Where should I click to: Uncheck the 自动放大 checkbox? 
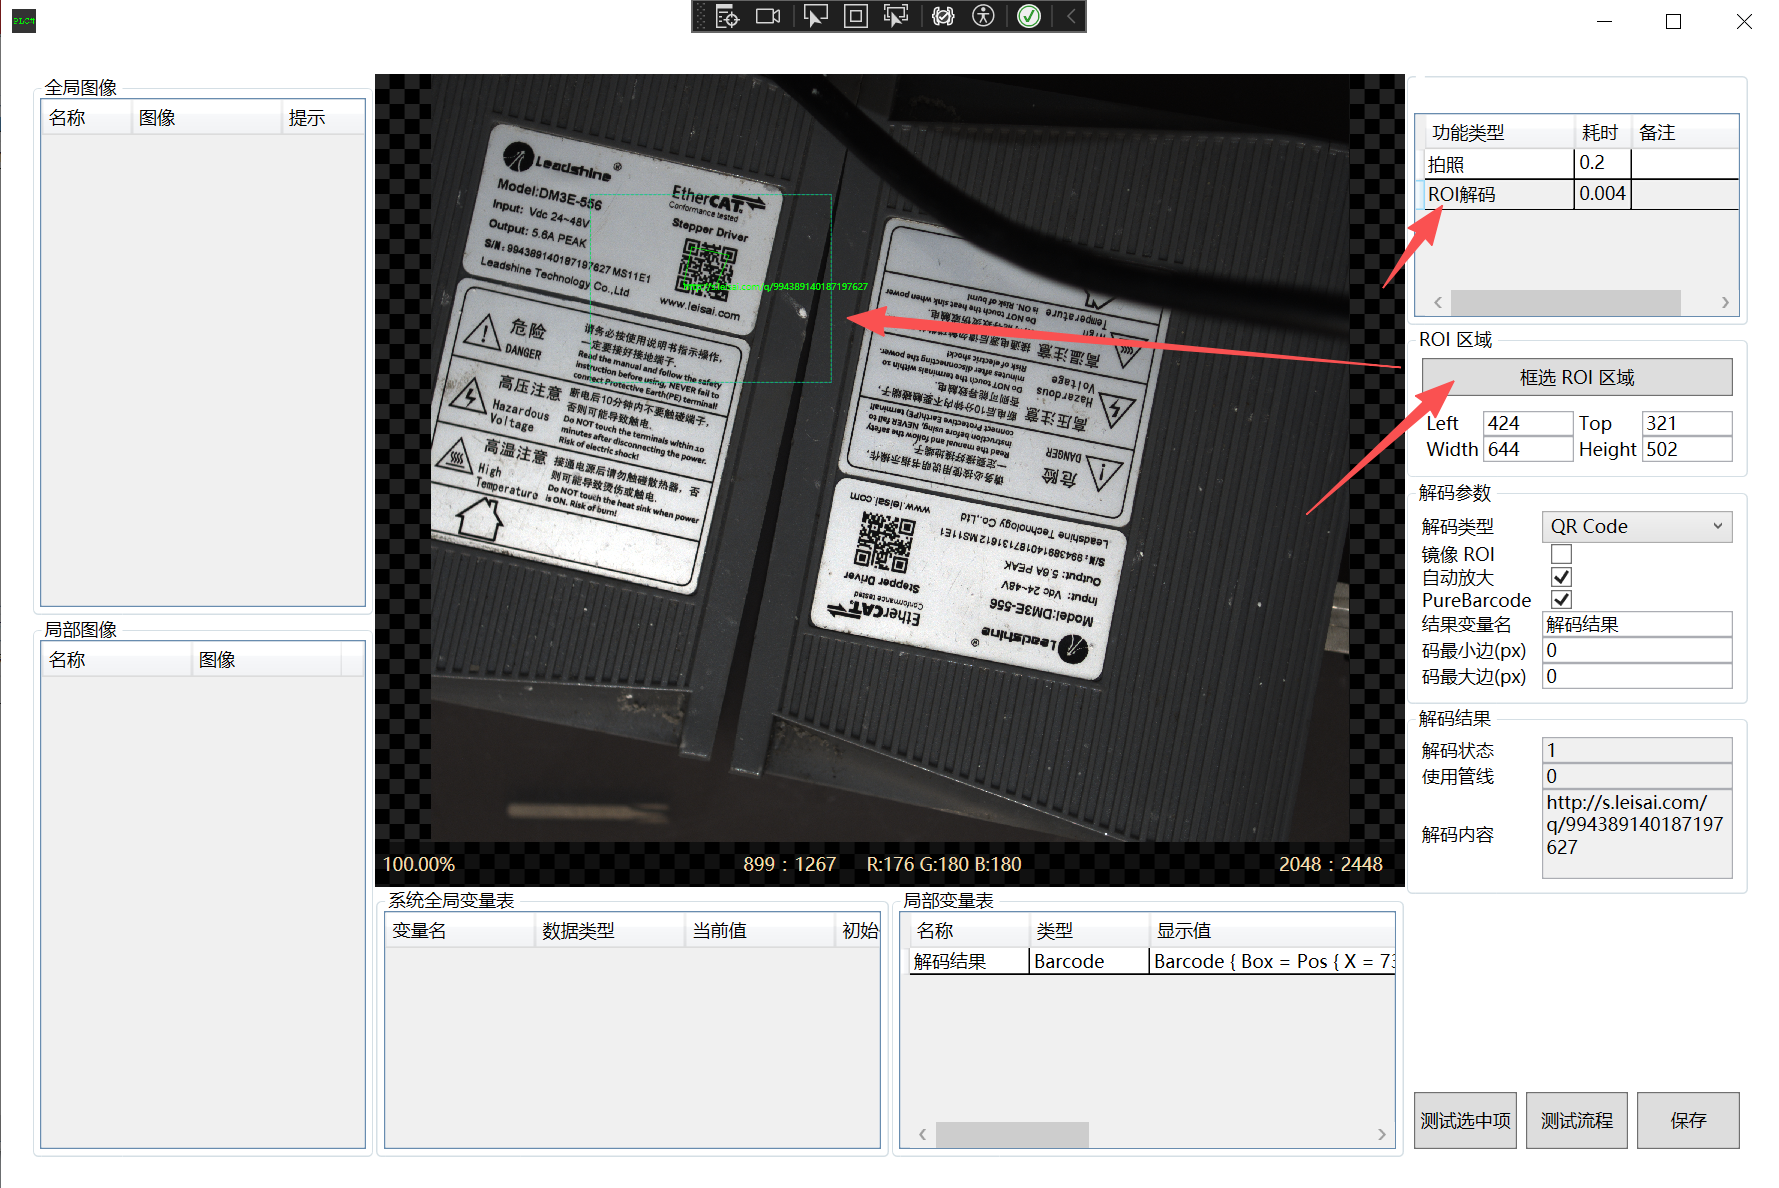tap(1561, 577)
